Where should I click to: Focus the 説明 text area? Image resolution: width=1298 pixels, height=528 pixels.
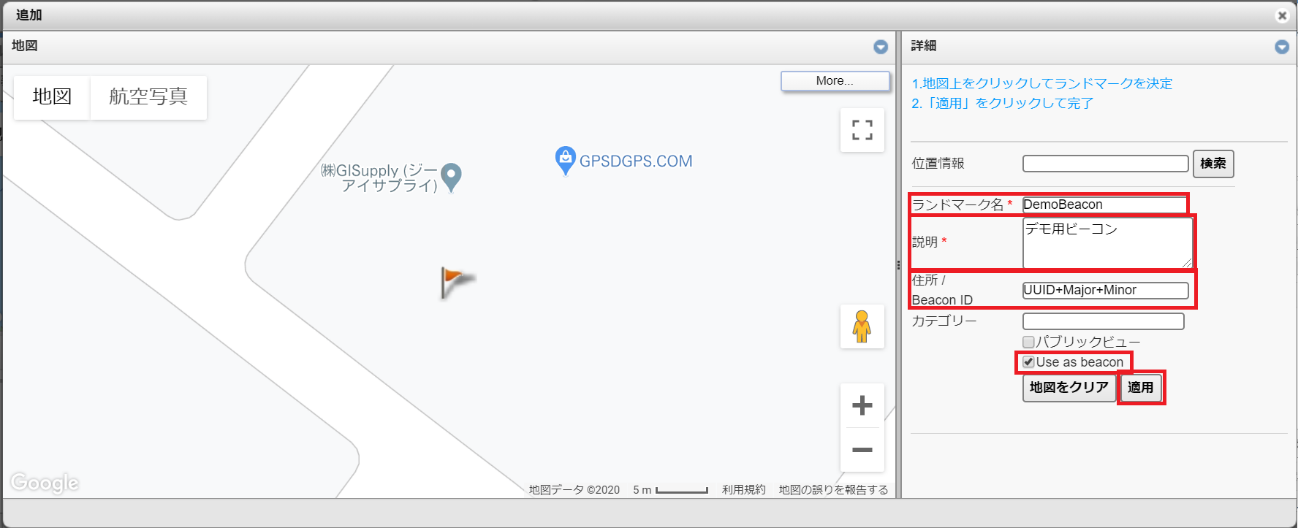point(1107,243)
